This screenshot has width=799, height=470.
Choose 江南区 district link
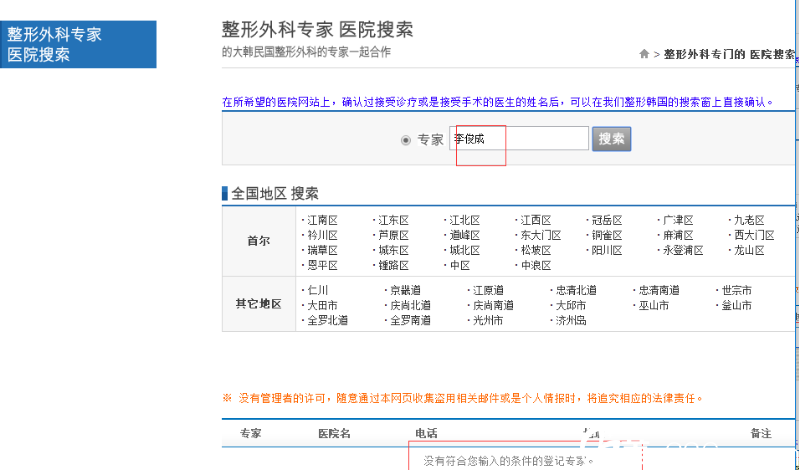tap(322, 220)
